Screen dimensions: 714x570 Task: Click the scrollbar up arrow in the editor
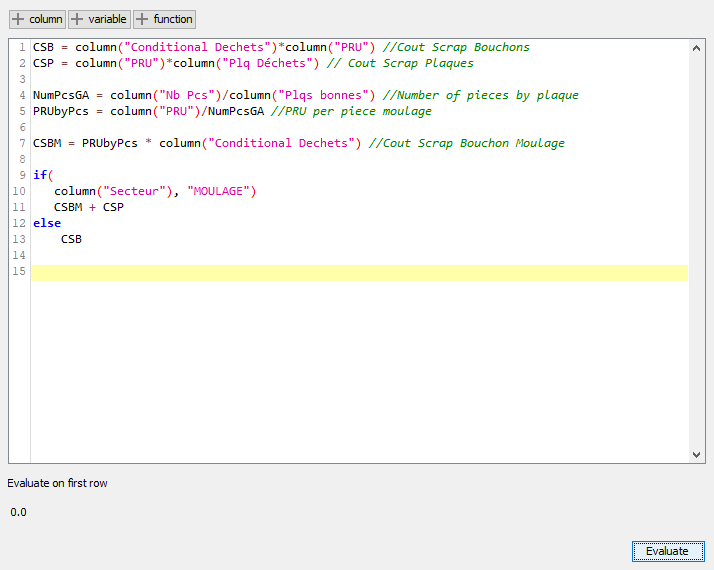pos(696,48)
